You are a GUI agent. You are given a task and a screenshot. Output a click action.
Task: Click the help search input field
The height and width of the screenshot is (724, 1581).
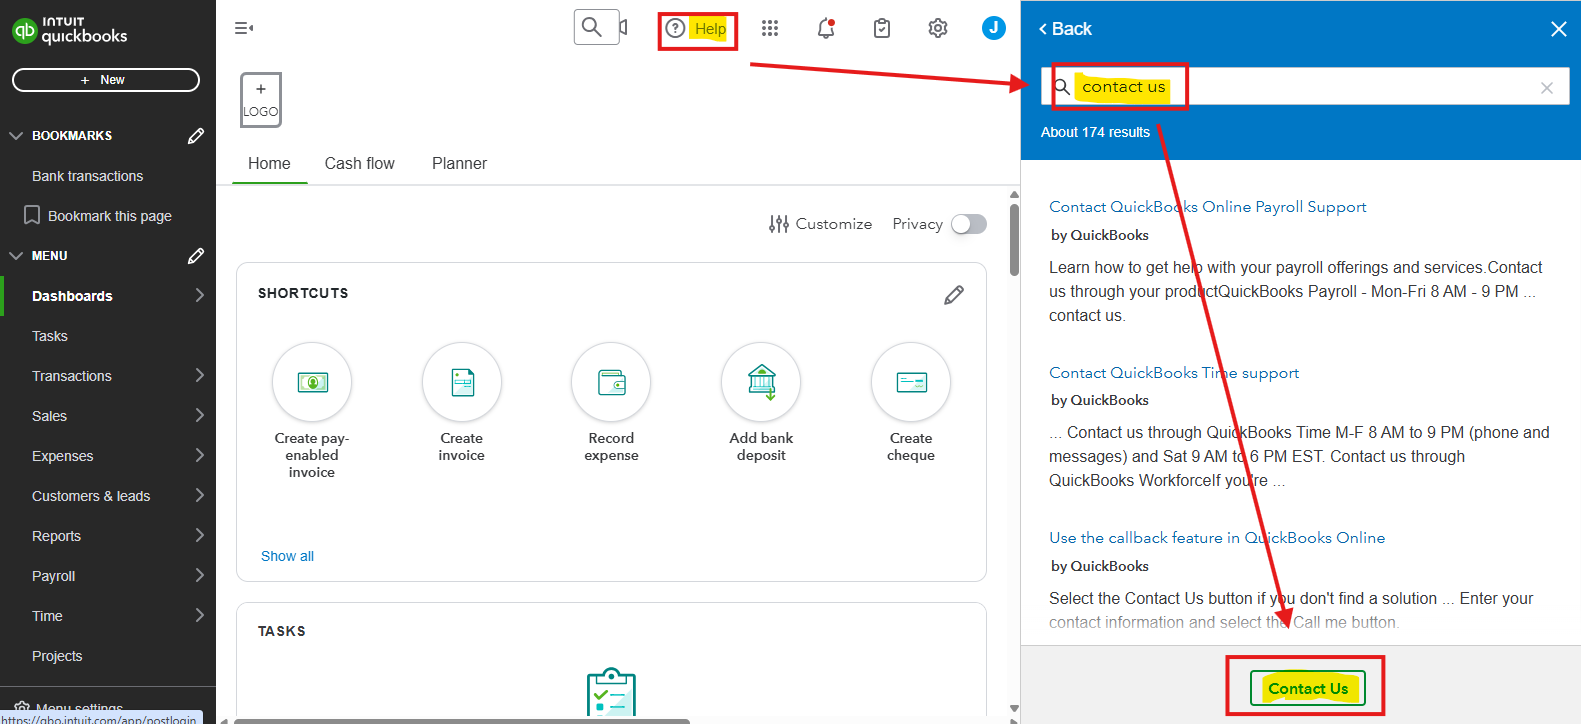pyautogui.click(x=1350, y=87)
